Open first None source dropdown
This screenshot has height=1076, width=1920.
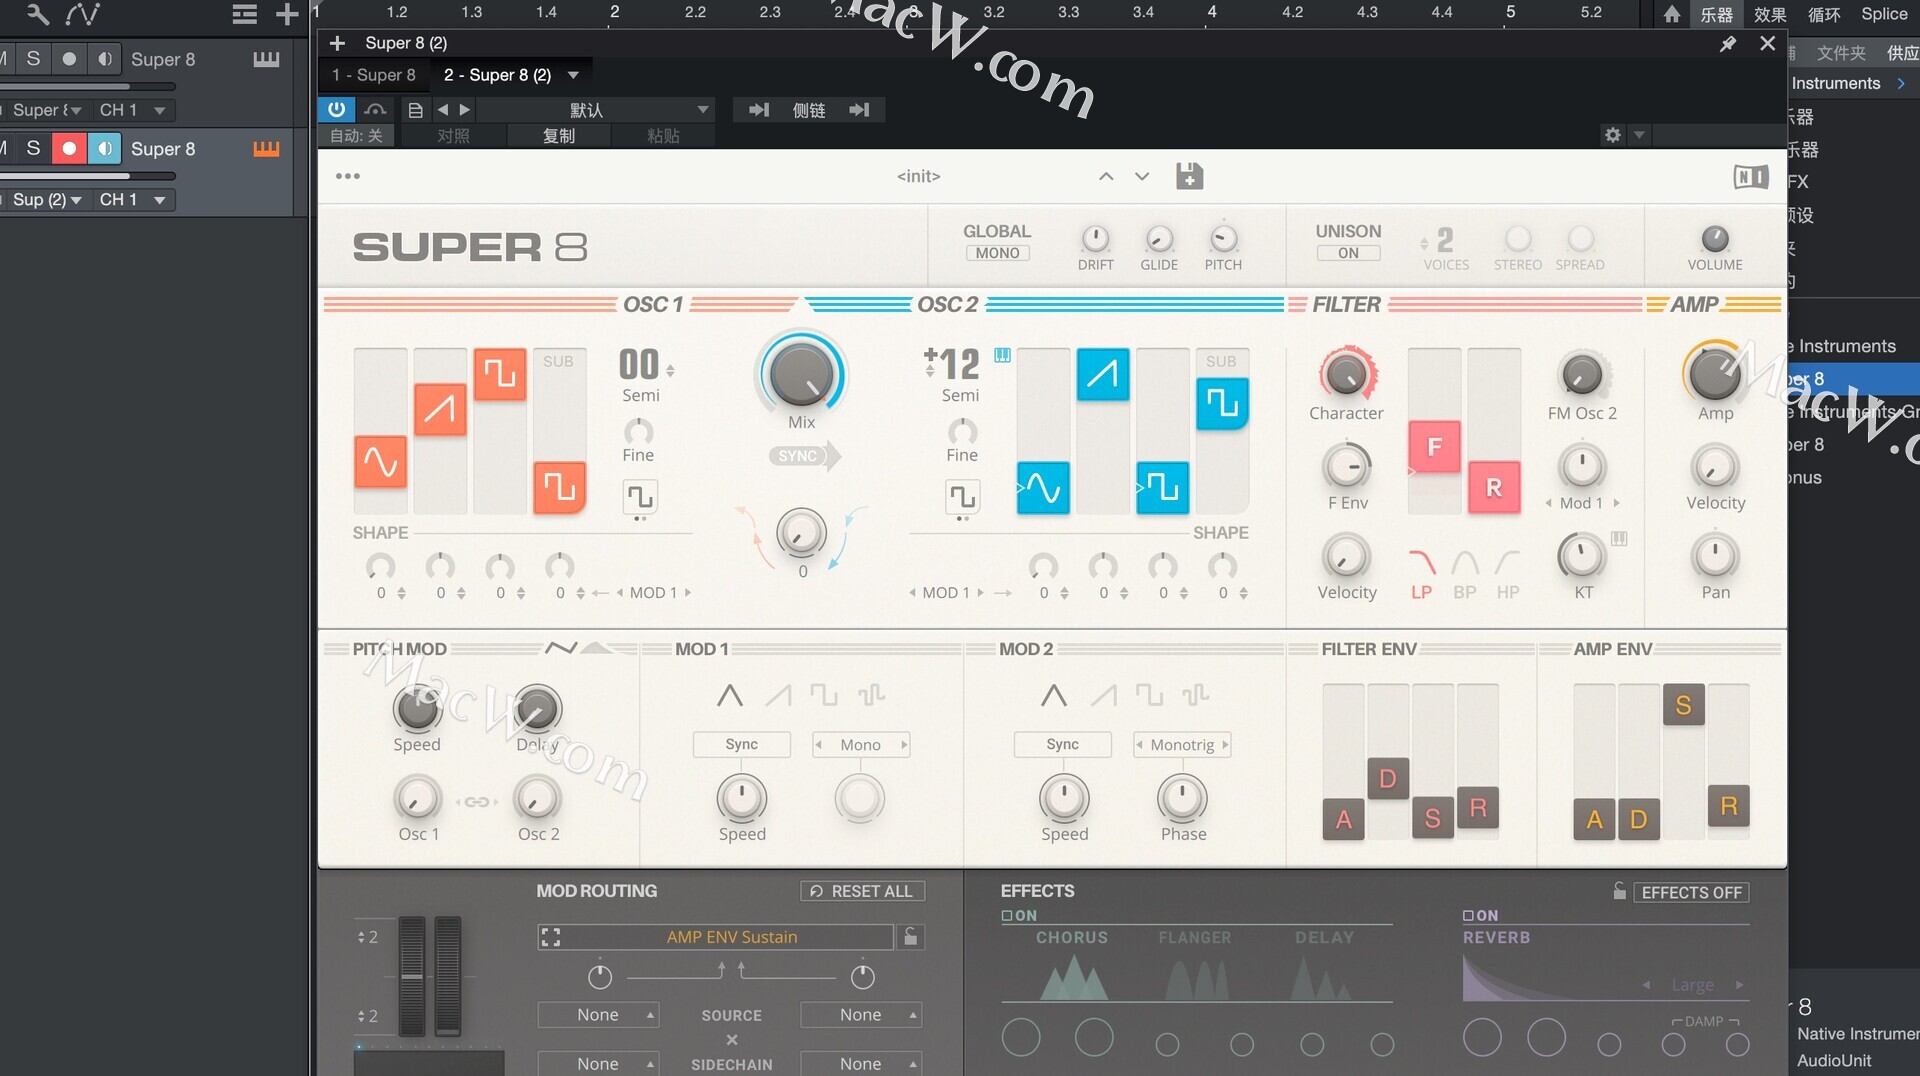[x=598, y=1015]
